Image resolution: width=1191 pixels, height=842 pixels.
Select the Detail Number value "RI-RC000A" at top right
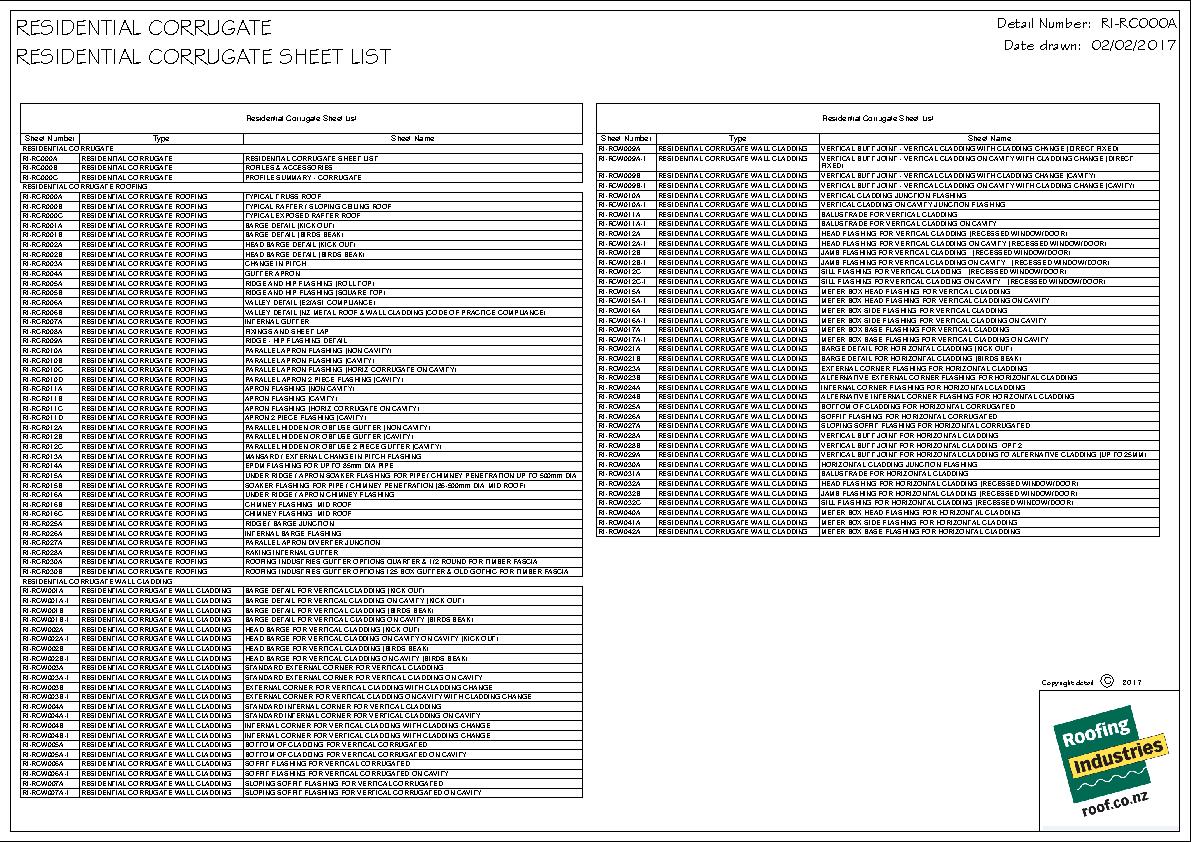(1138, 24)
